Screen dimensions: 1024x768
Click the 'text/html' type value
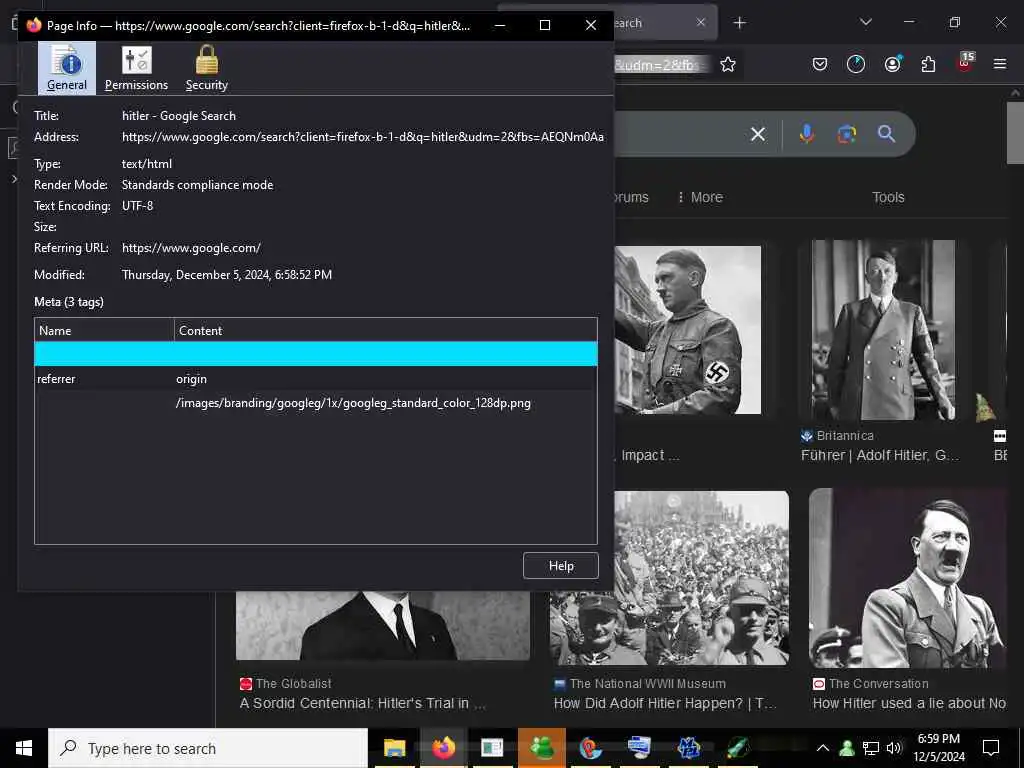(x=147, y=164)
